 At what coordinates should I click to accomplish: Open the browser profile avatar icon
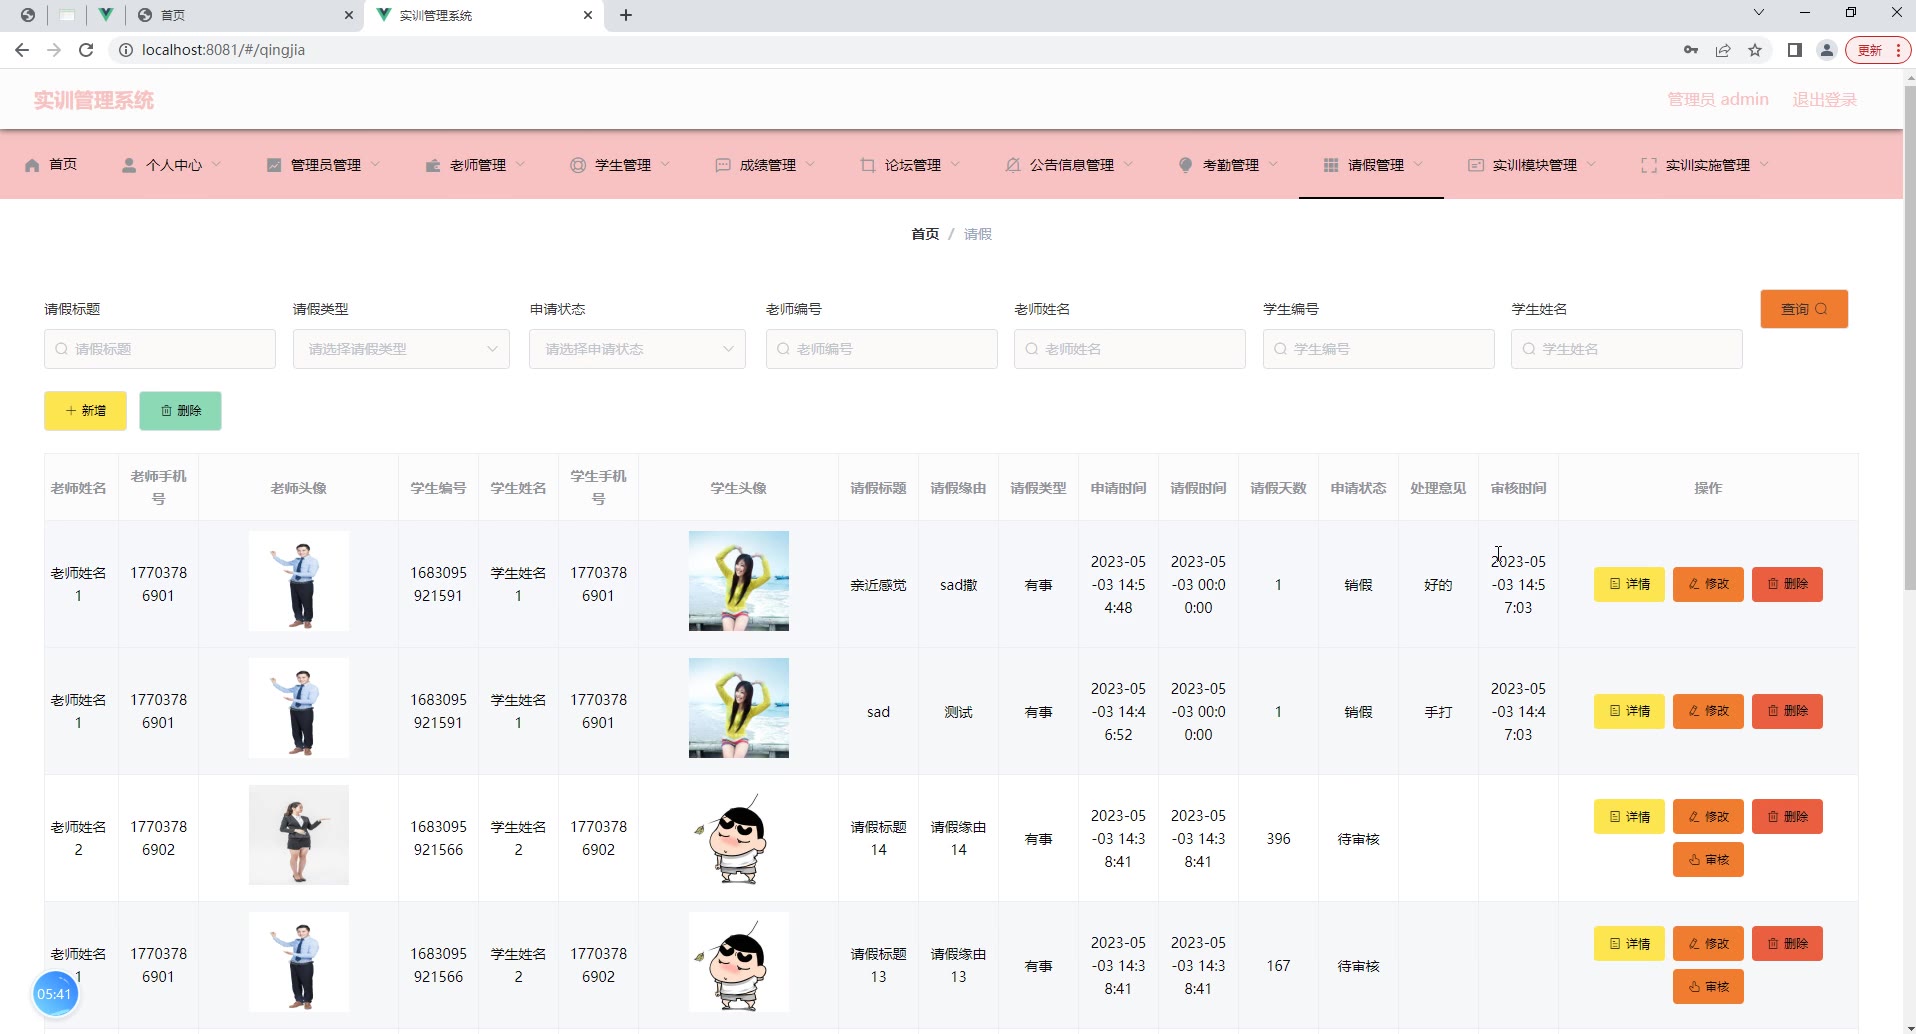pos(1827,50)
